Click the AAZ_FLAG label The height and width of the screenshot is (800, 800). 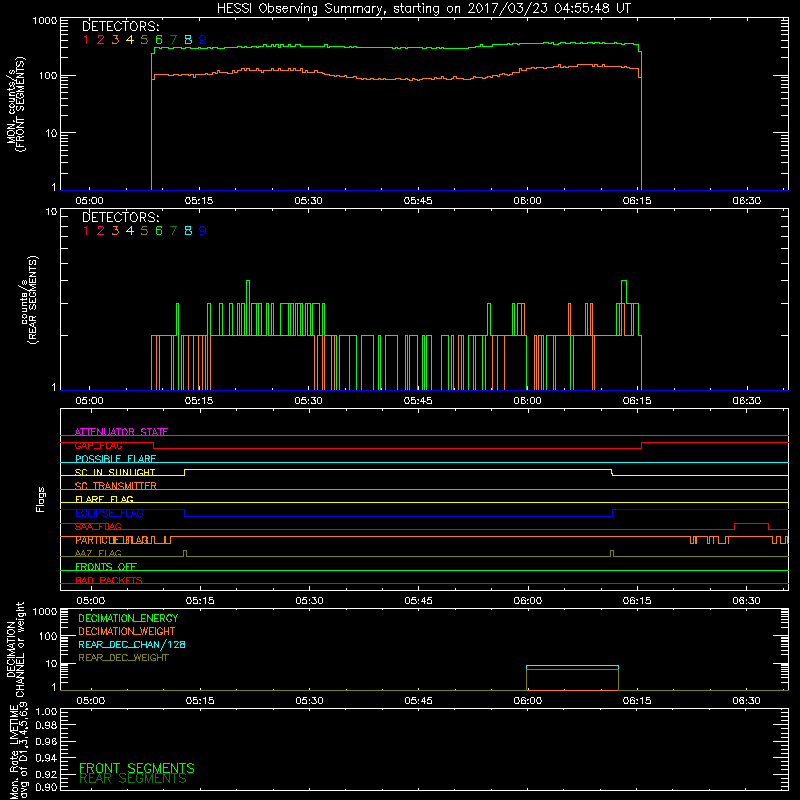coord(98,554)
